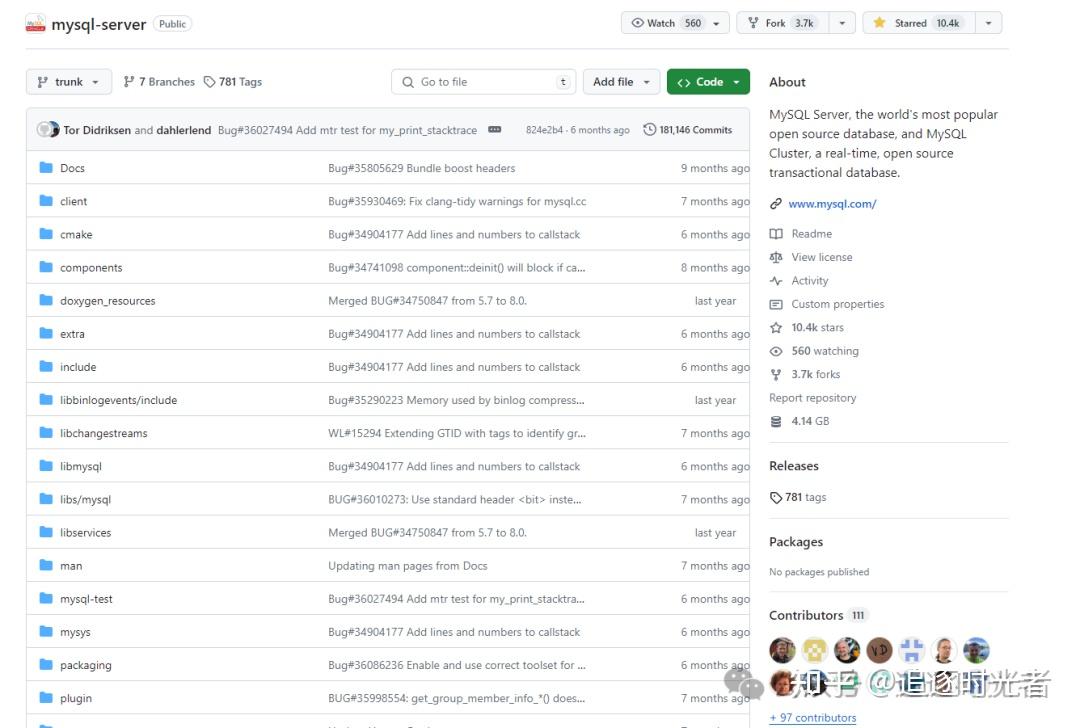Open the libchangestreams folder
This screenshot has width=1080, height=728.
[x=103, y=433]
